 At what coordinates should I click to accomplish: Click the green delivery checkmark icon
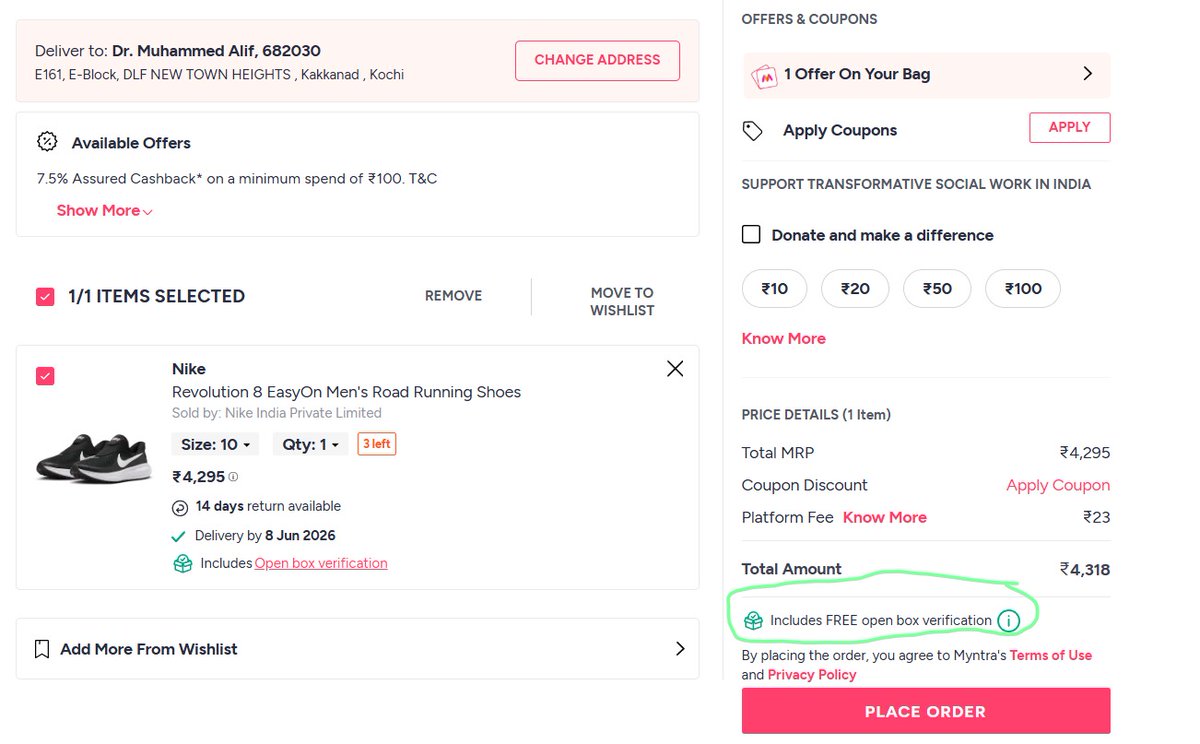pyautogui.click(x=179, y=536)
